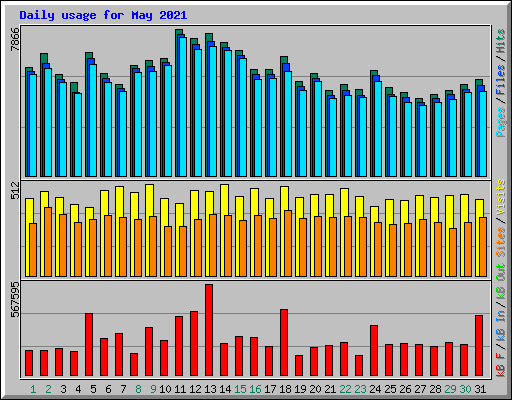Click the 567595 kB axis value

tap(15, 300)
